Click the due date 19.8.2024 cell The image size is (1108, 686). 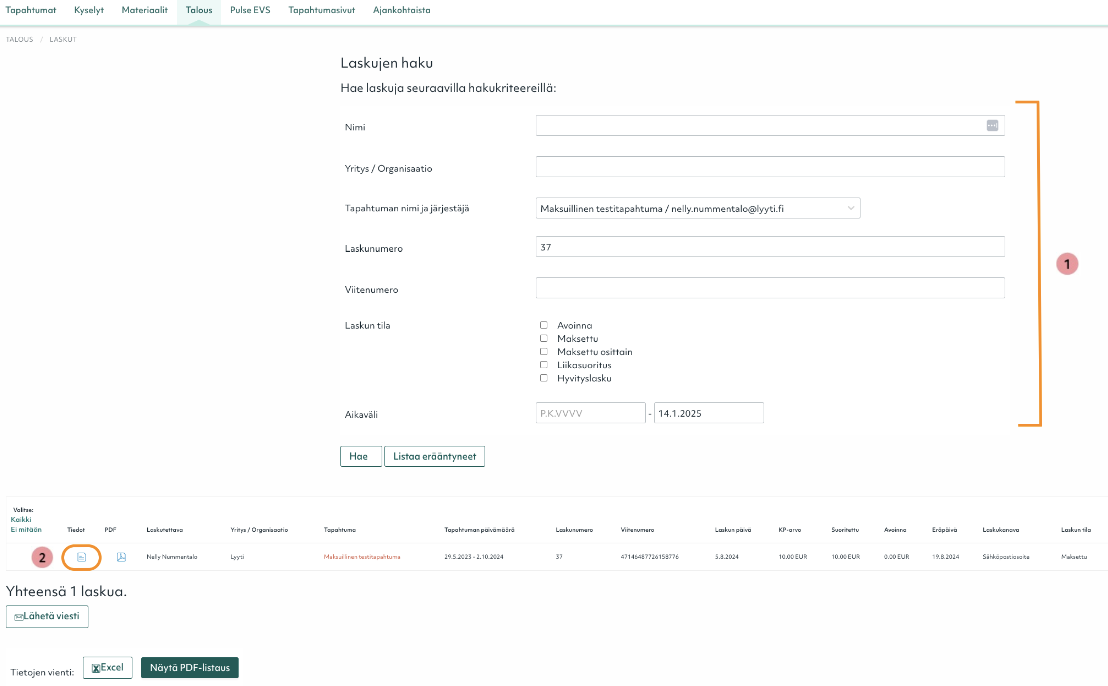[x=945, y=557]
